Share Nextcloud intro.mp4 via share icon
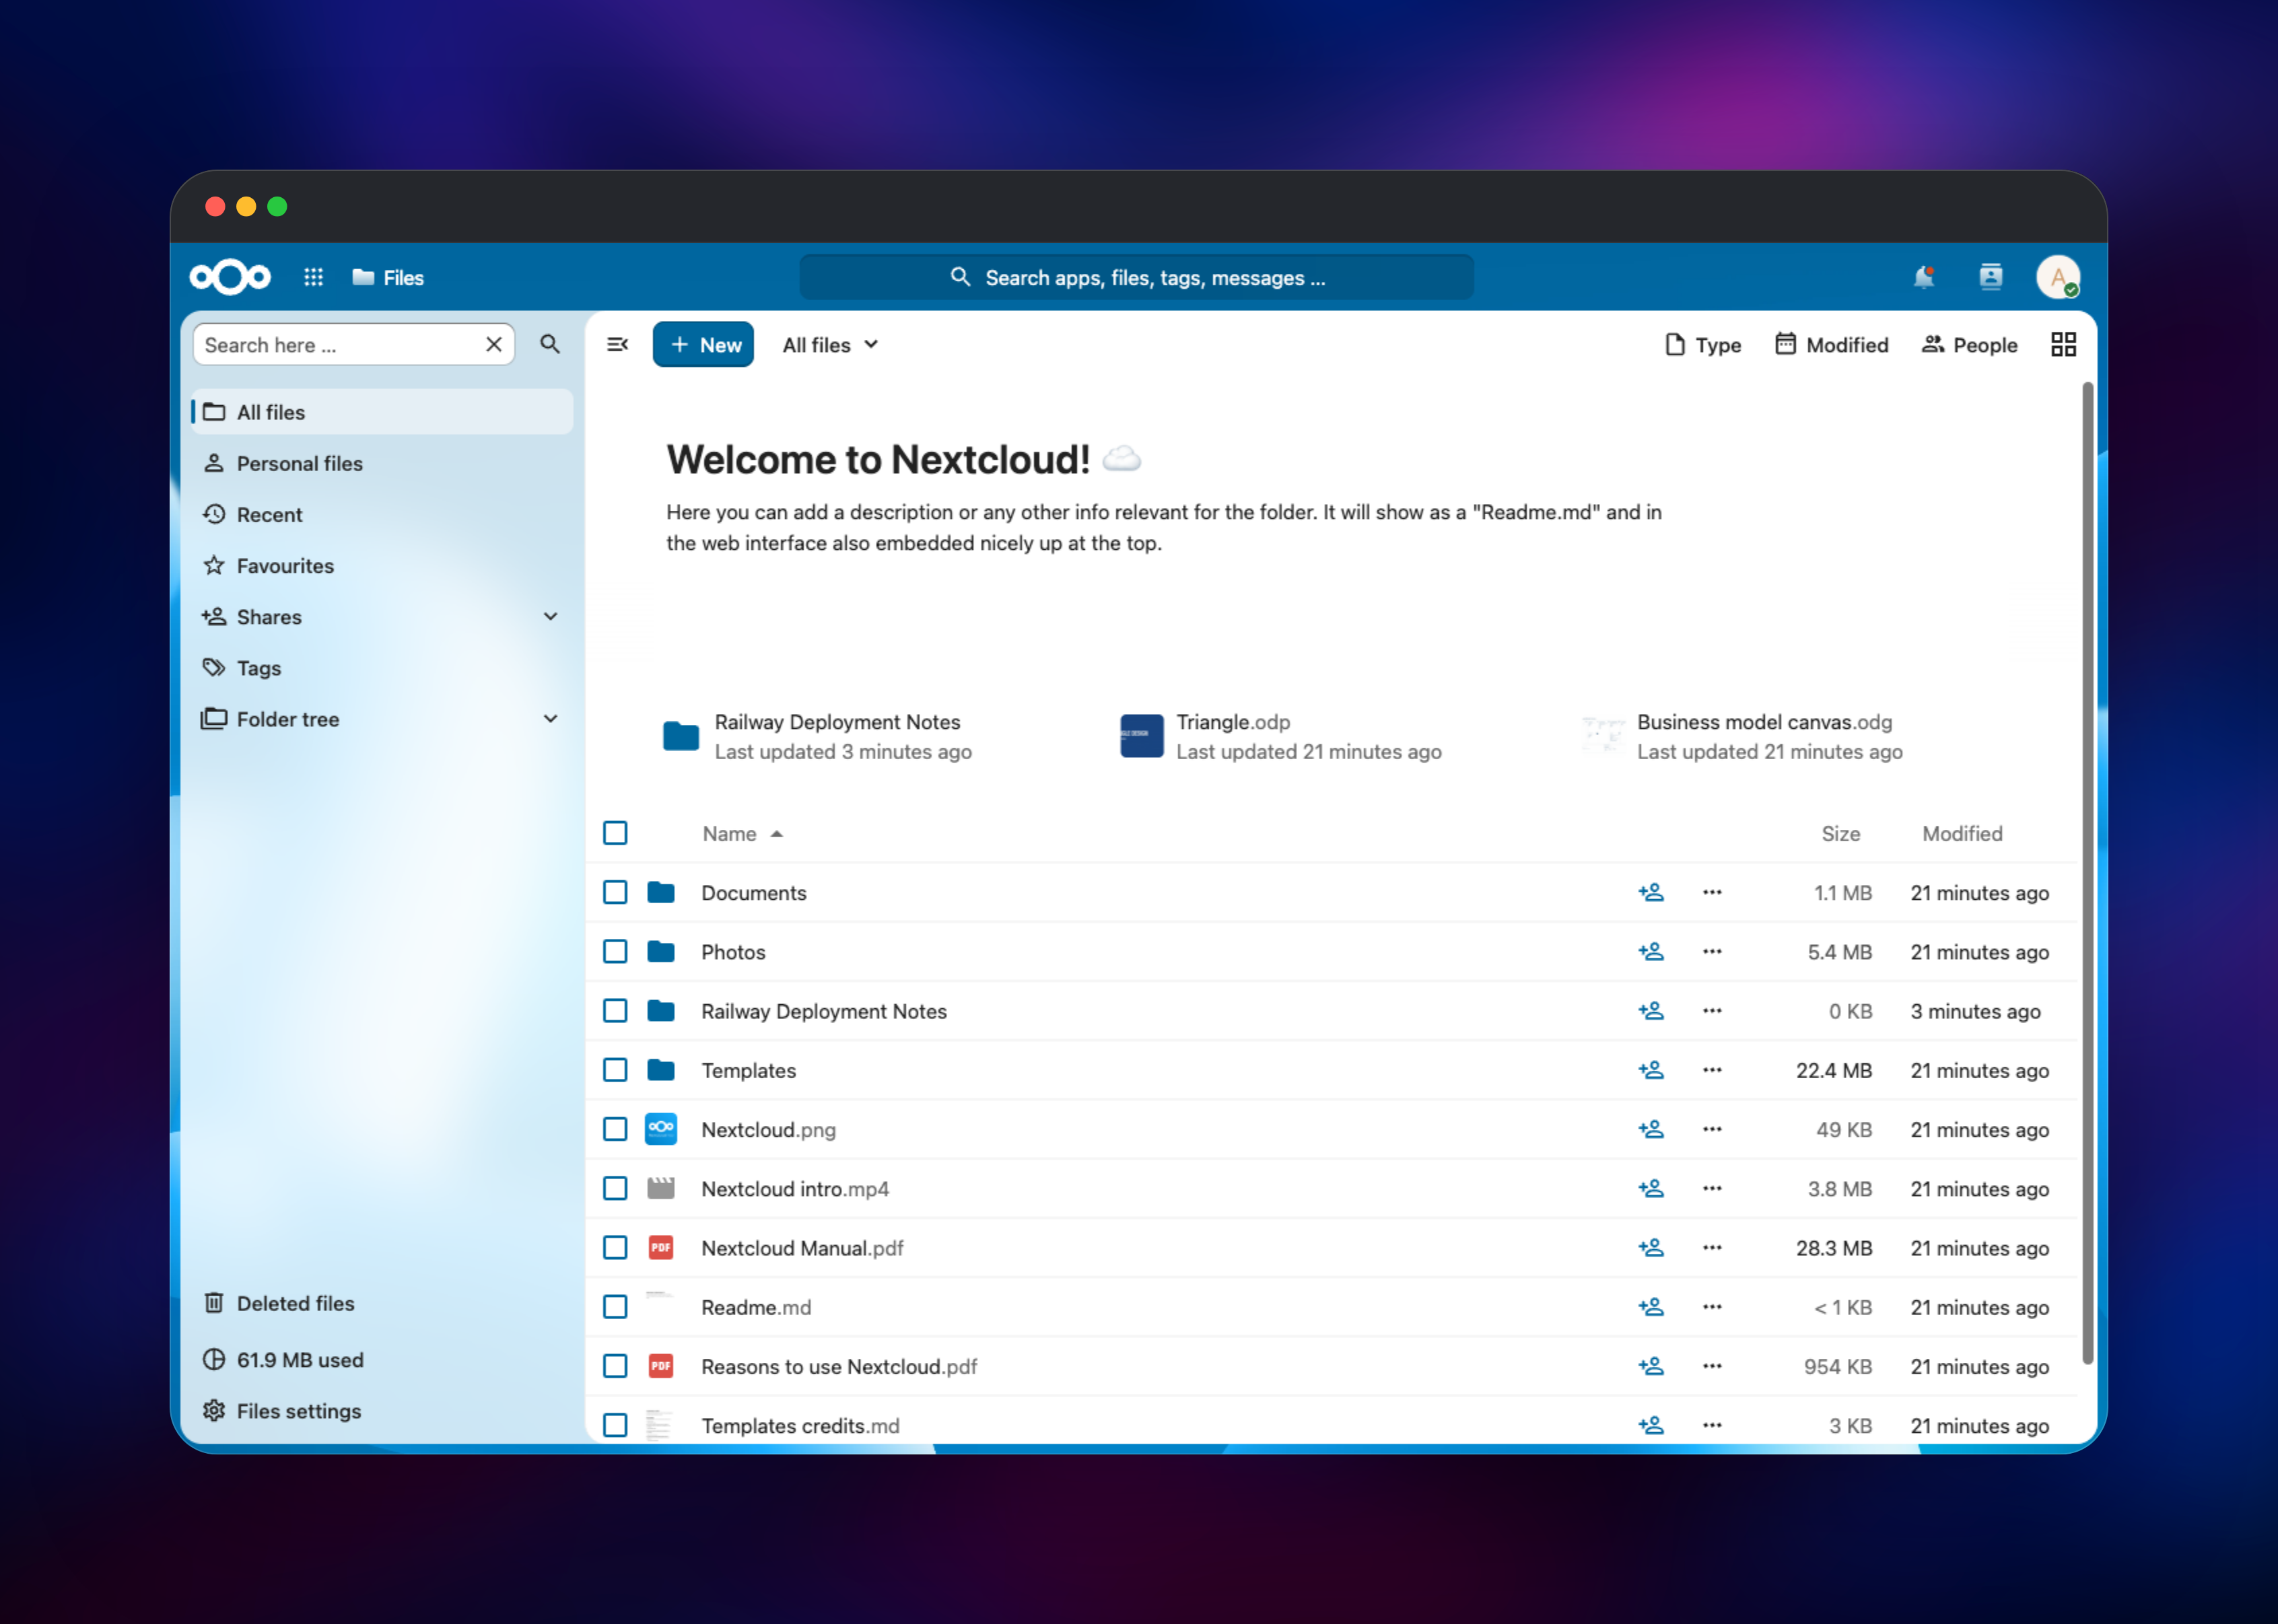 1651,1188
